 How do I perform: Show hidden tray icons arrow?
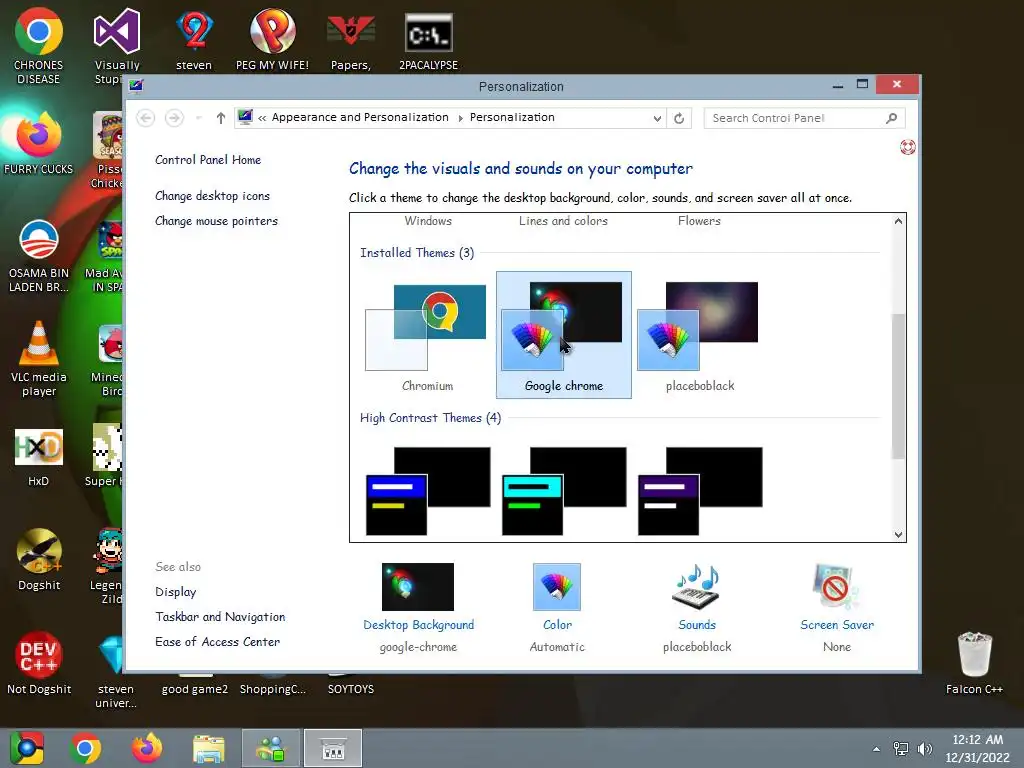(876, 749)
